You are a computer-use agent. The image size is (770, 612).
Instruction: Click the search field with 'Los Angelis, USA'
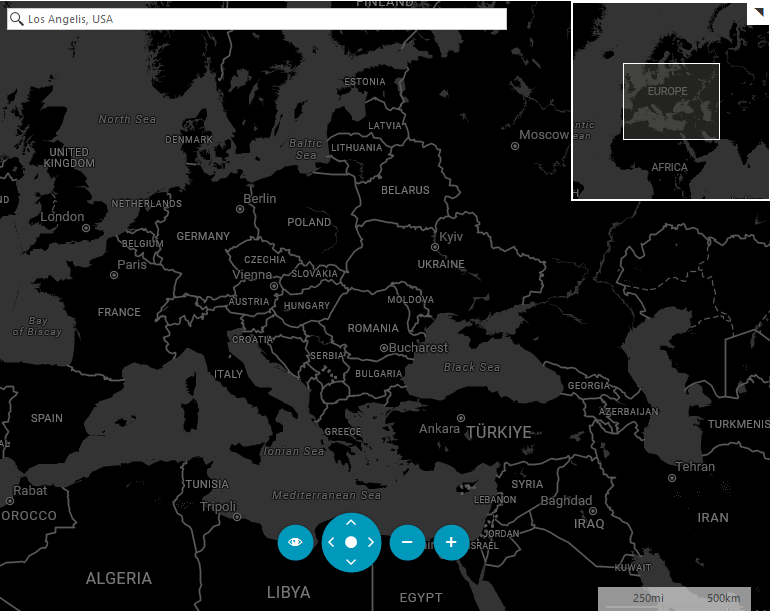pyautogui.click(x=257, y=19)
